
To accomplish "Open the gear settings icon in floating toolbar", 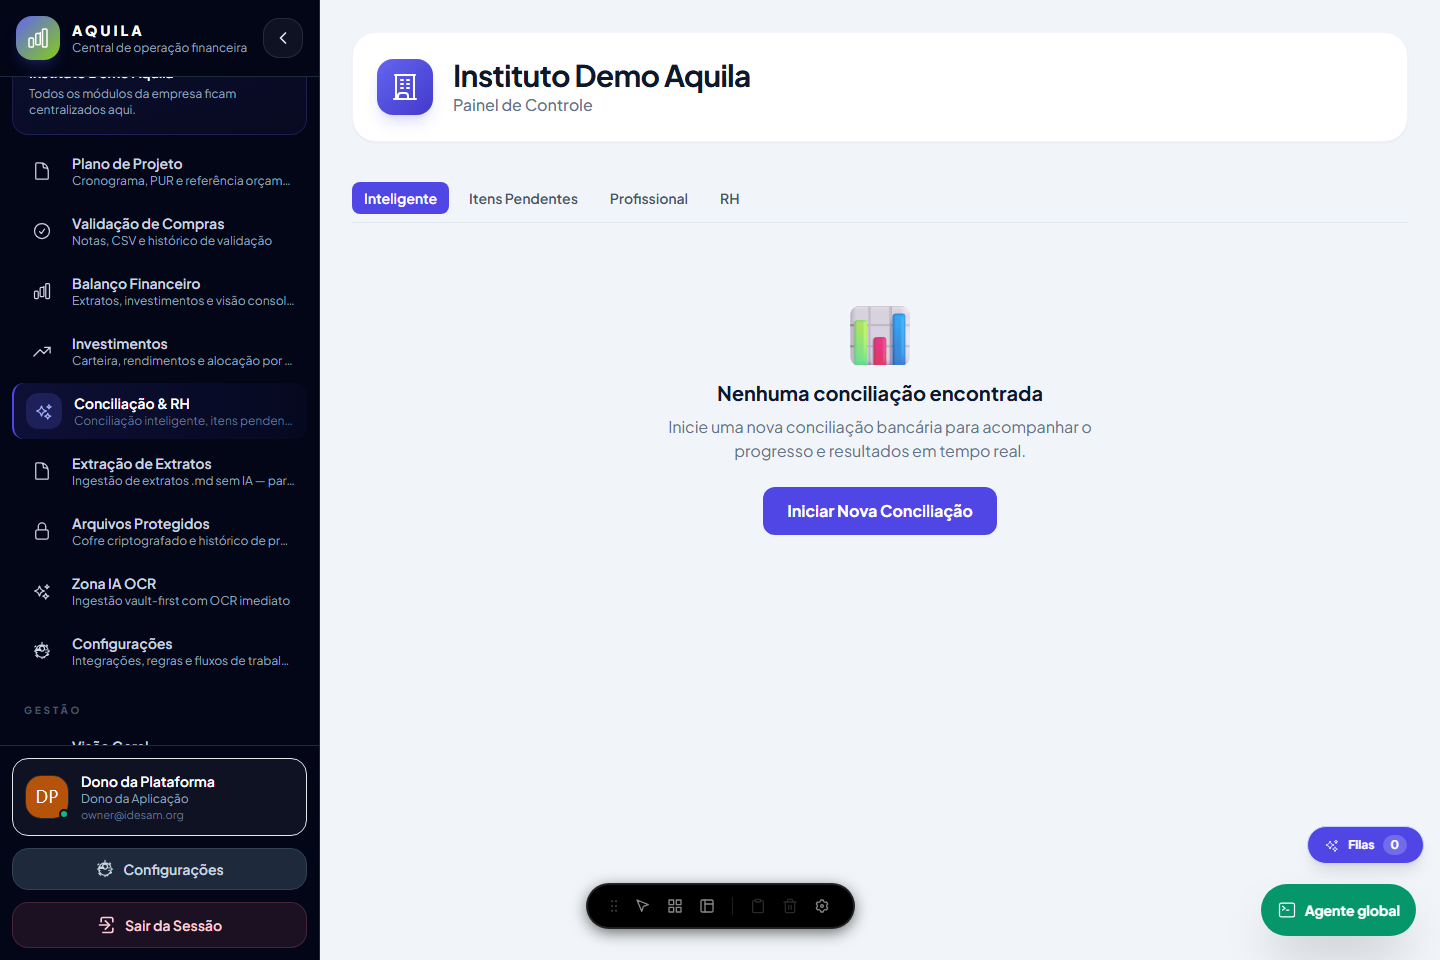I will click(x=822, y=906).
